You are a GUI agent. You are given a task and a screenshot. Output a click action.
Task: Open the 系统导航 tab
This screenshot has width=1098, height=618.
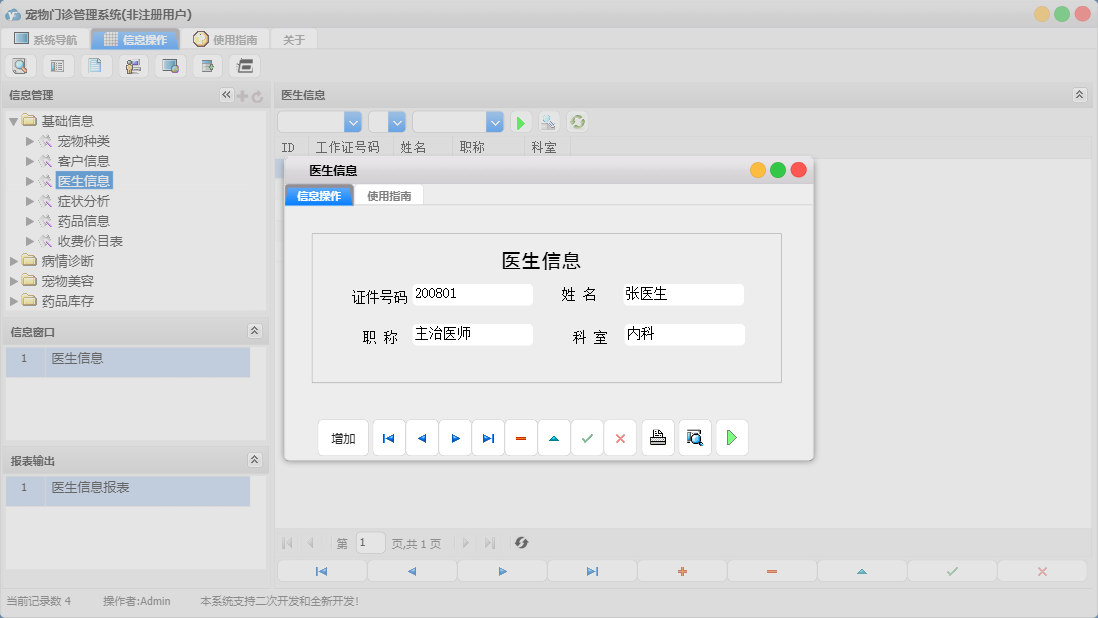[x=46, y=39]
